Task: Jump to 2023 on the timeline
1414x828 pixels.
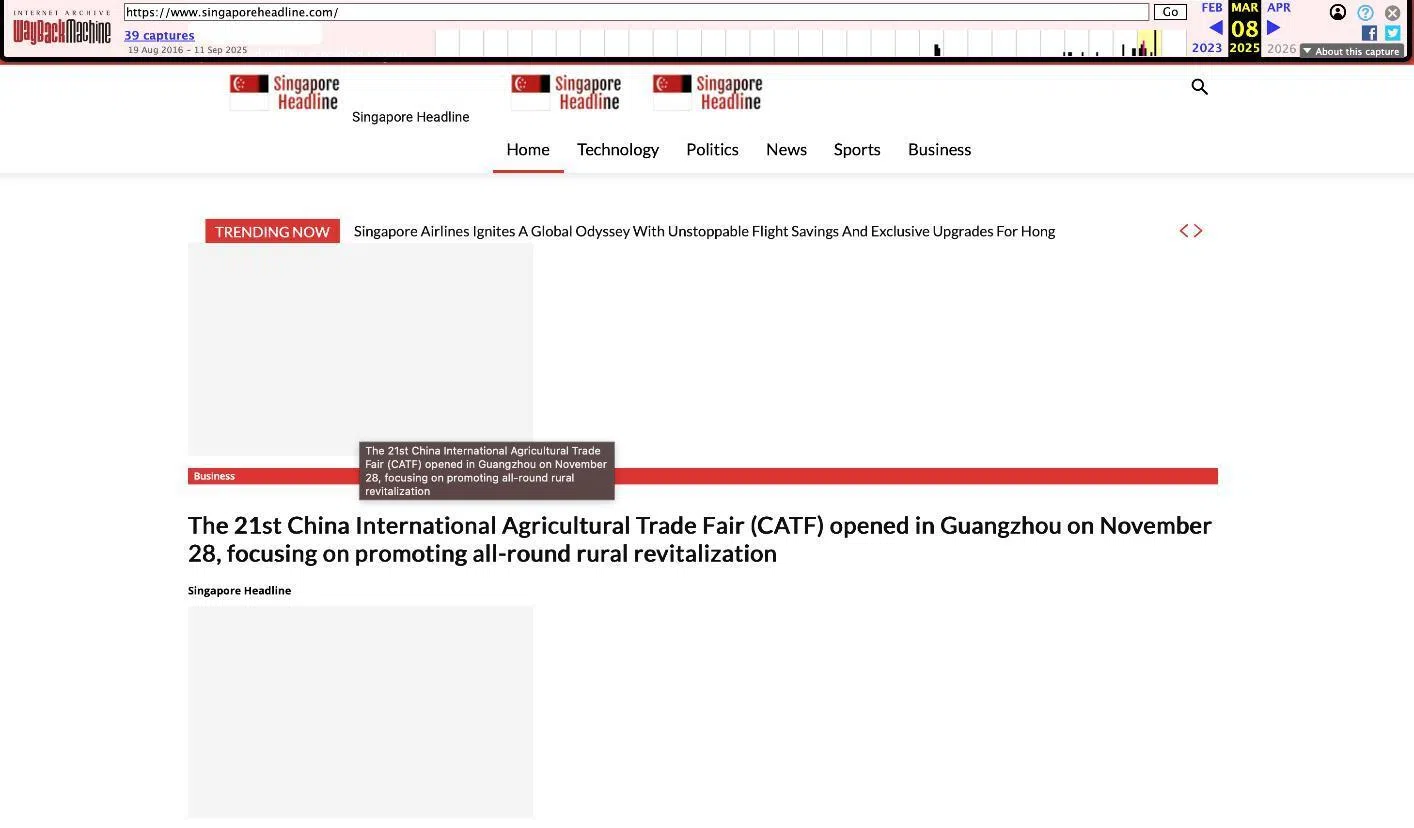Action: [1206, 48]
